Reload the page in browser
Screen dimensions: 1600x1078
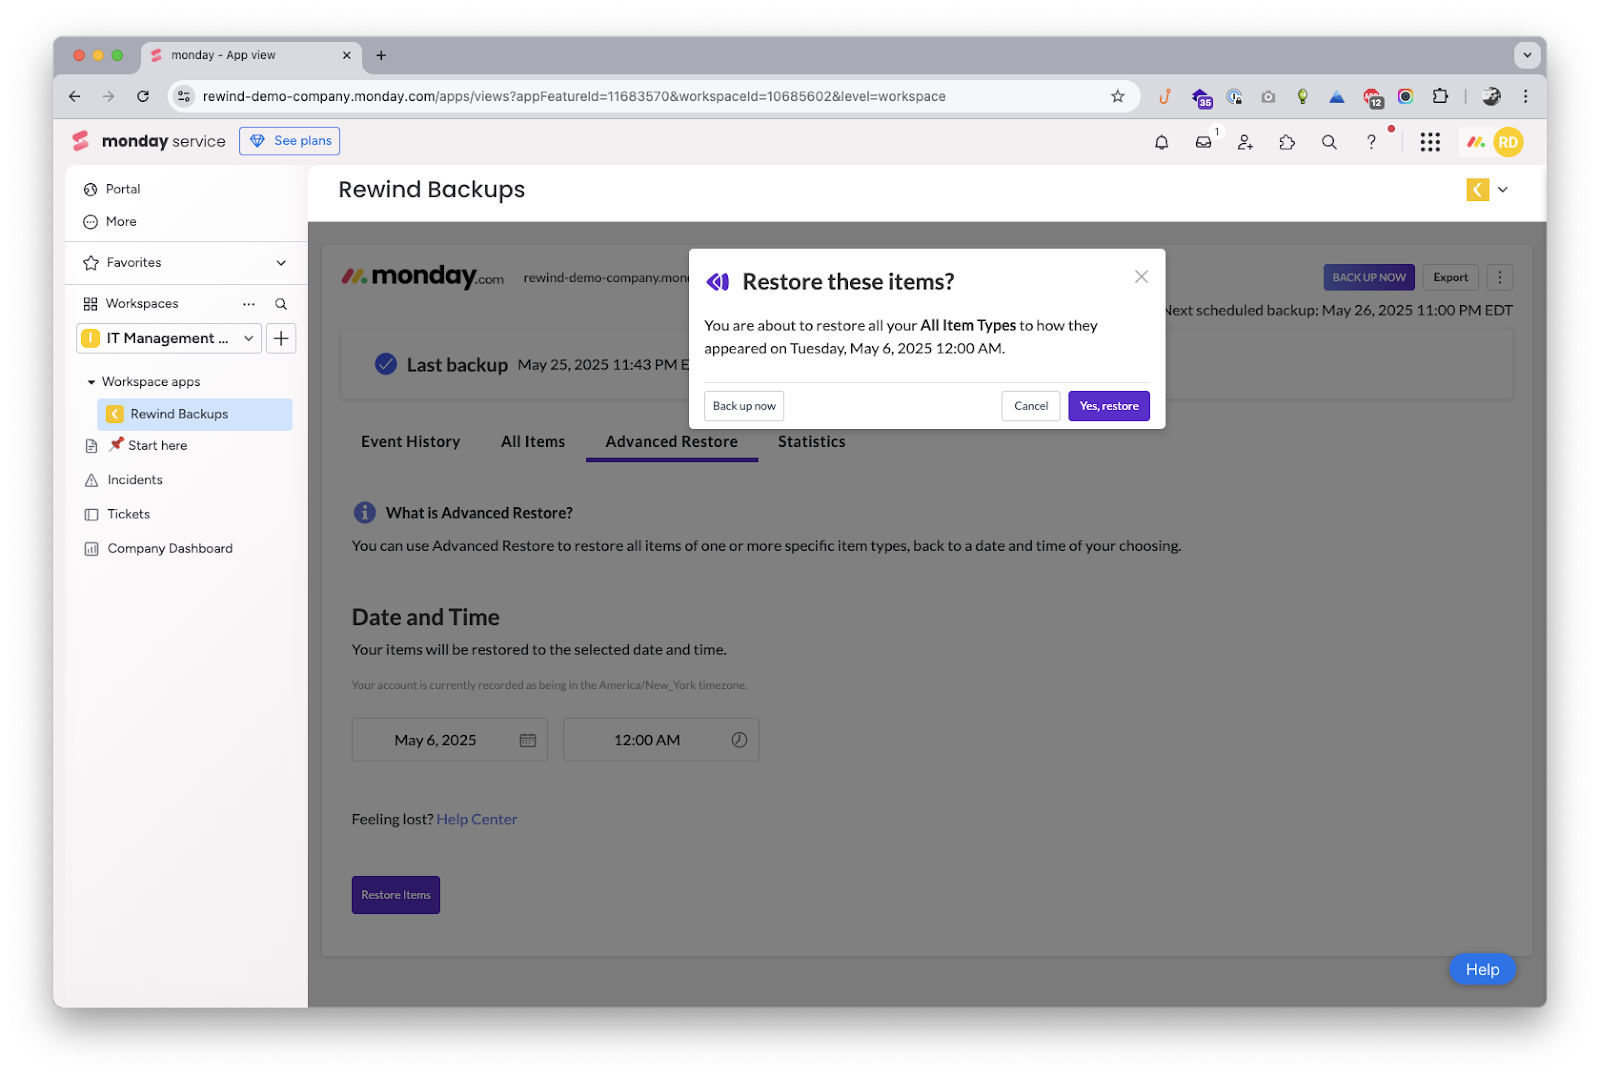point(143,96)
